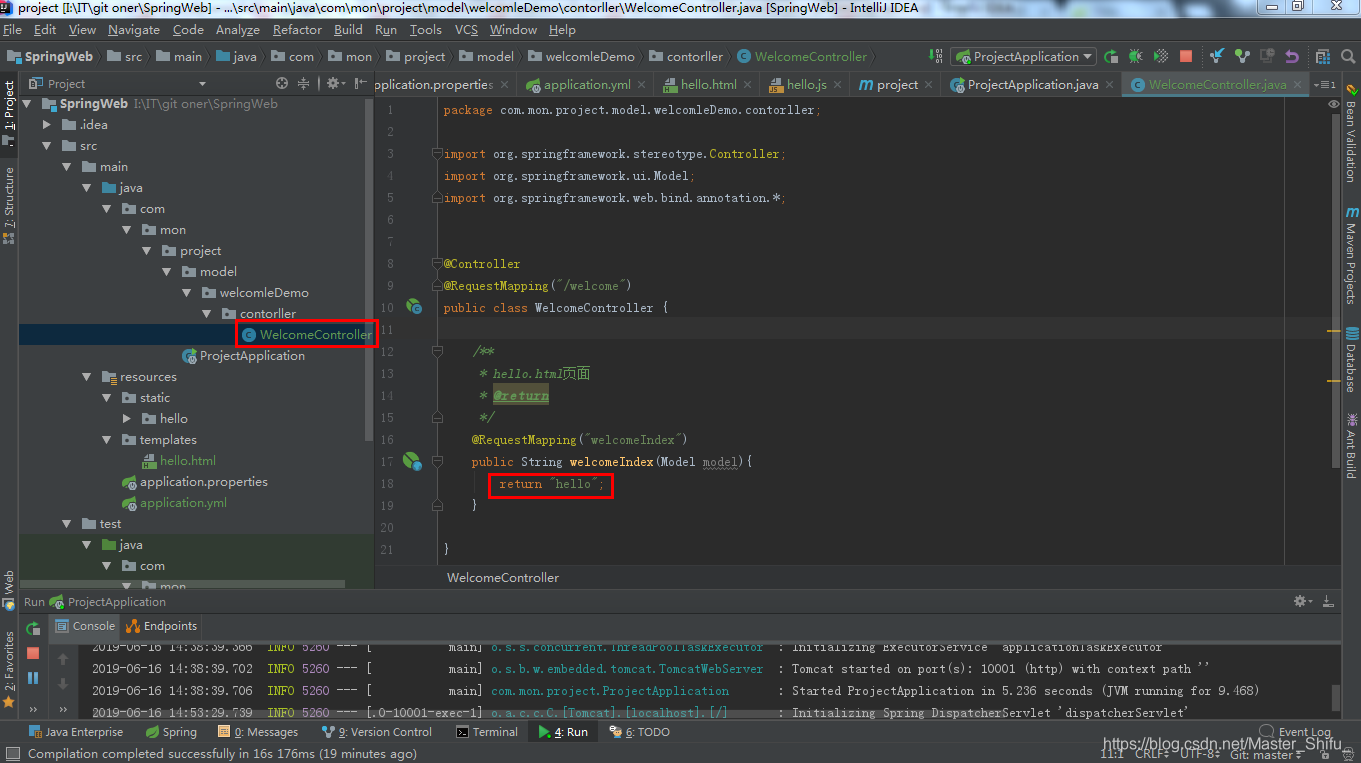1361x763 pixels.
Task: Click the Spring bean gutter icon on line 10
Action: pos(413,308)
